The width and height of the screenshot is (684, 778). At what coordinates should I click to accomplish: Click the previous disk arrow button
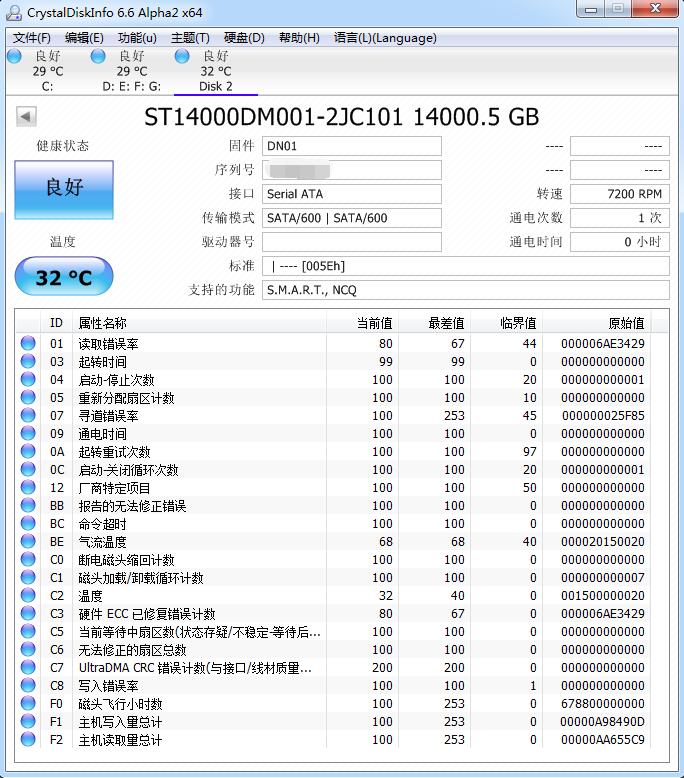coord(26,118)
